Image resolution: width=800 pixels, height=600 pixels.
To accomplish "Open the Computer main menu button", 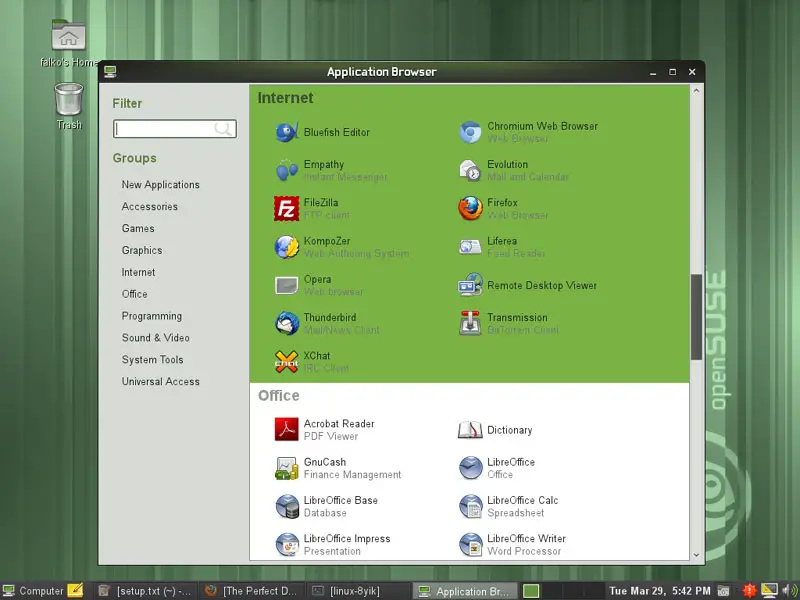I will (34, 591).
